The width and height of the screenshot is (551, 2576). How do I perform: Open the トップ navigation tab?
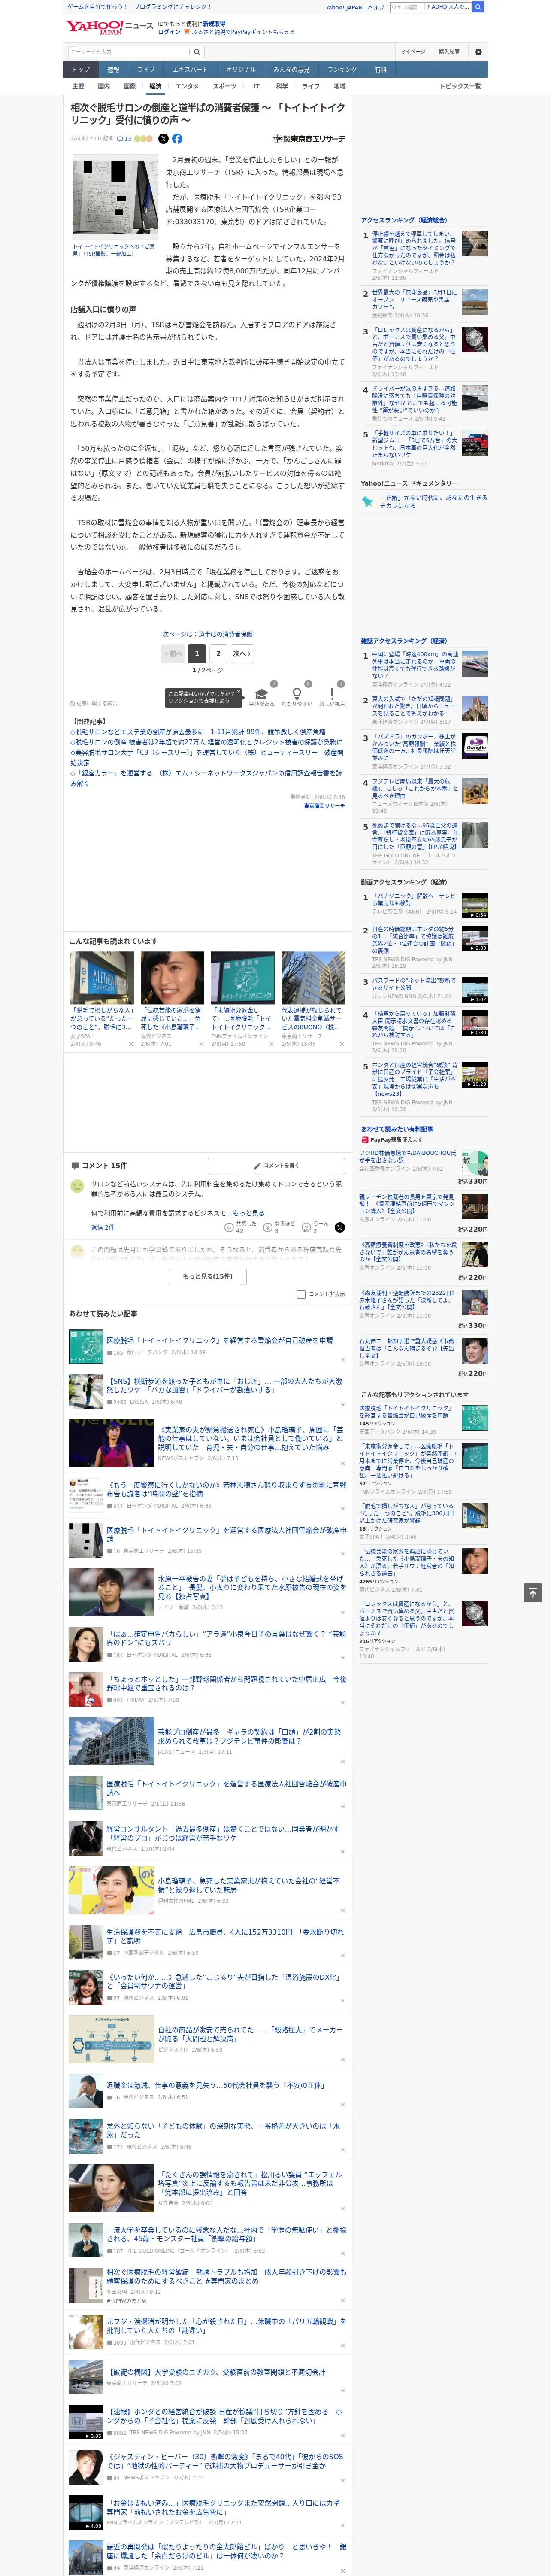click(x=81, y=69)
